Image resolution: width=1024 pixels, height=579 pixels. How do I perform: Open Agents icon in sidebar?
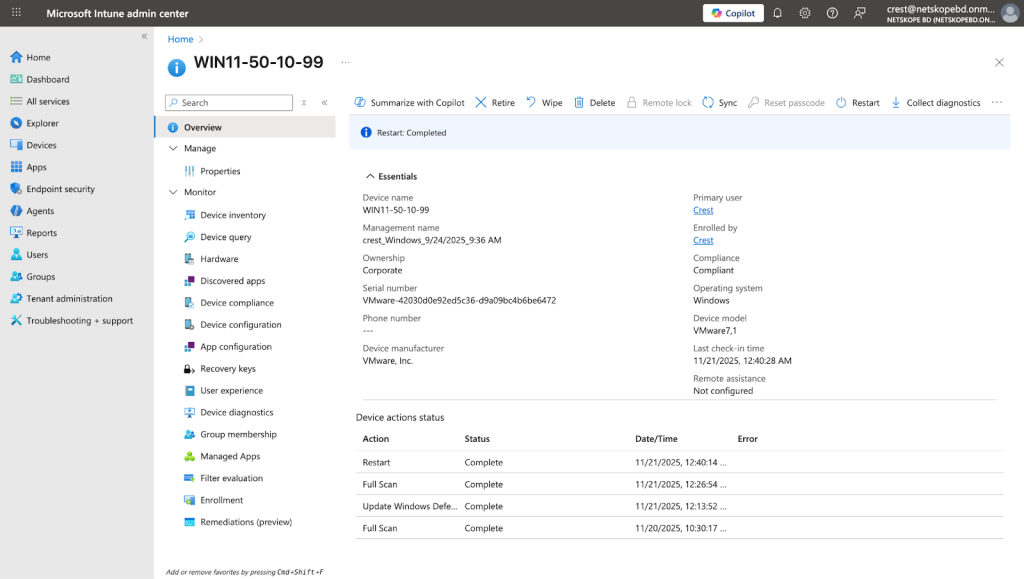[x=16, y=211]
